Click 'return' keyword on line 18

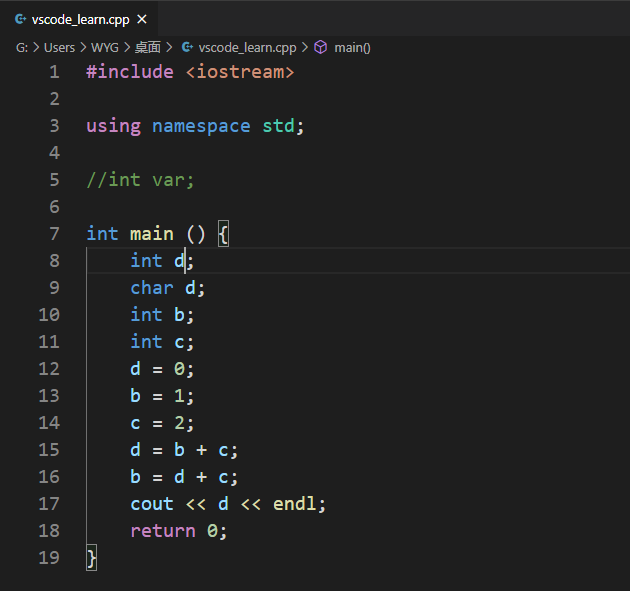[x=163, y=531]
